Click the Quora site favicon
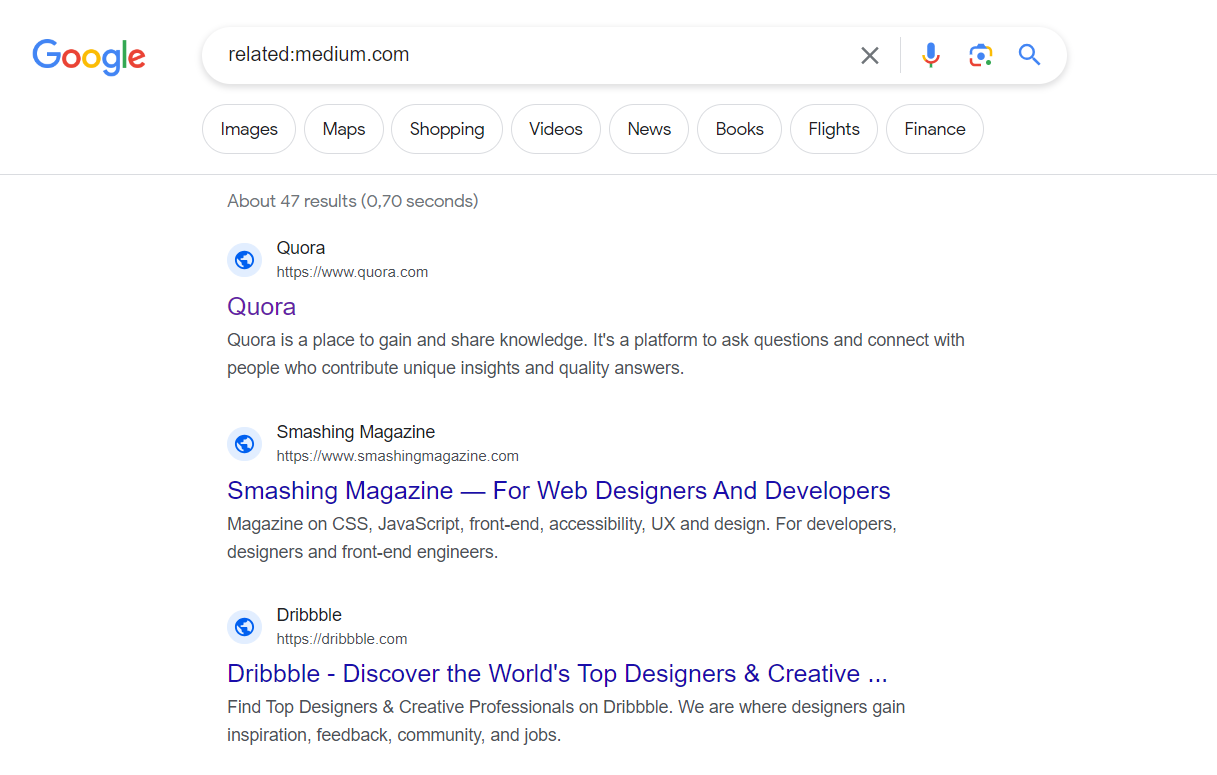Image resolution: width=1217 pixels, height=775 pixels. click(244, 259)
